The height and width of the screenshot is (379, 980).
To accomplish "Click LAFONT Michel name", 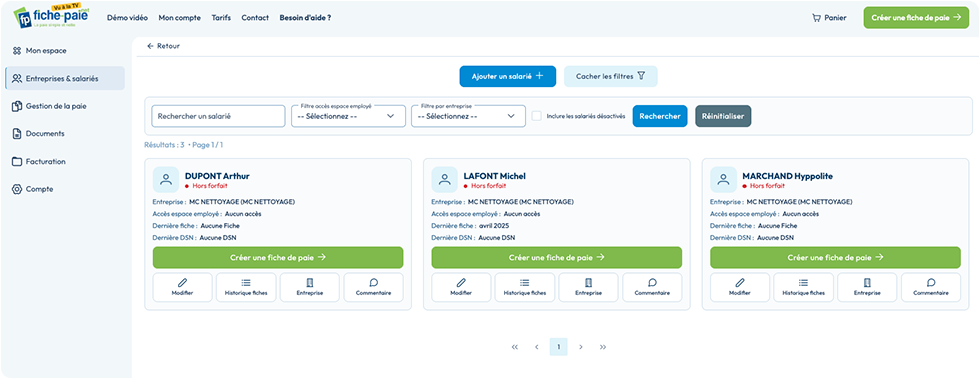I will click(494, 176).
